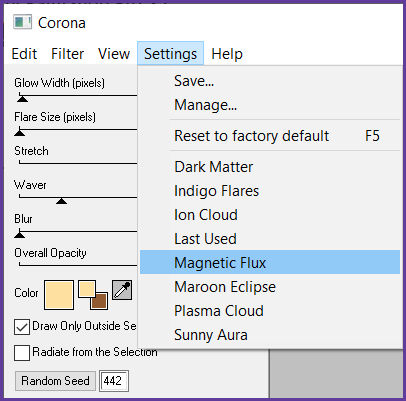Open the Edit menu
The image size is (406, 401).
24,53
